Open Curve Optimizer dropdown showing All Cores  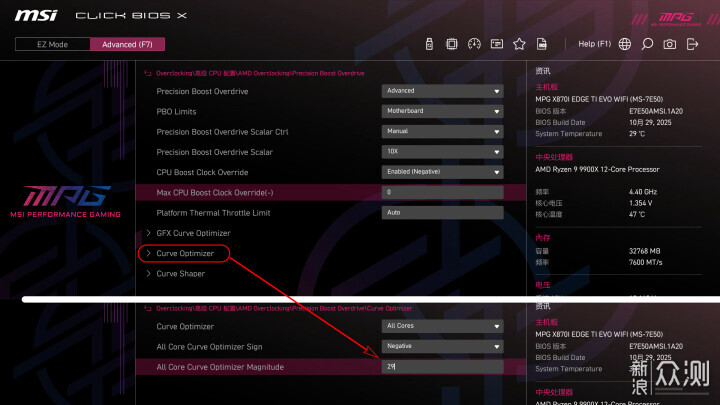(x=442, y=326)
